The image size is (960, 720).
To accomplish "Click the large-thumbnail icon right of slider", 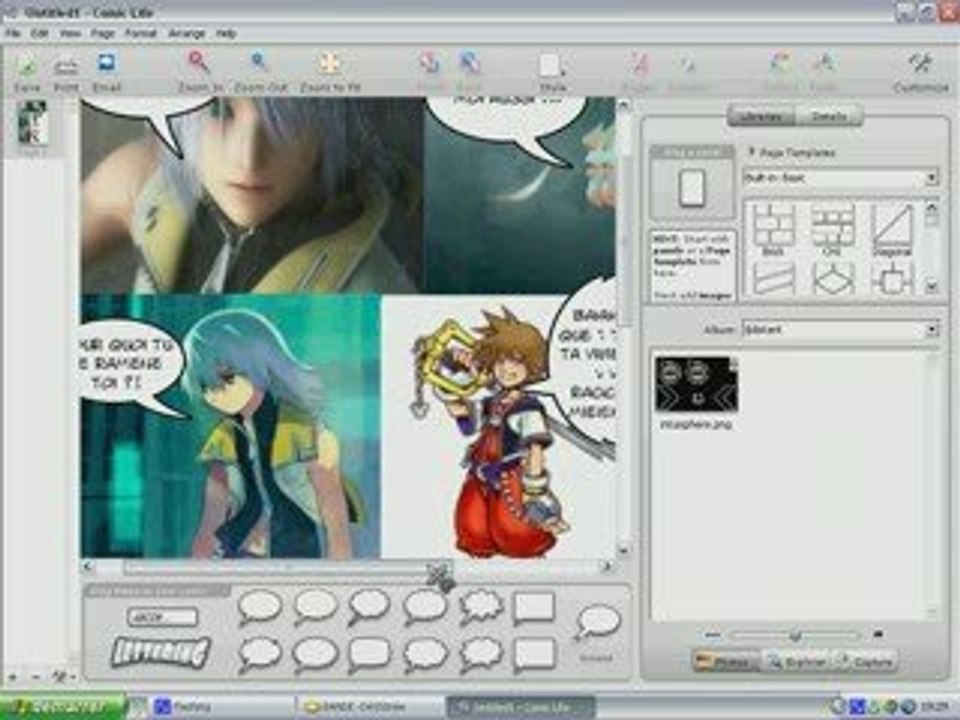I will (x=878, y=634).
